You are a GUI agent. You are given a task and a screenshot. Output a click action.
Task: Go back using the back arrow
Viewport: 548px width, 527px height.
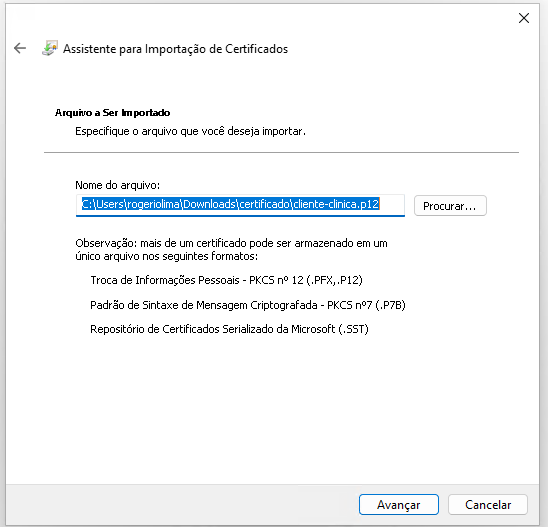point(20,48)
